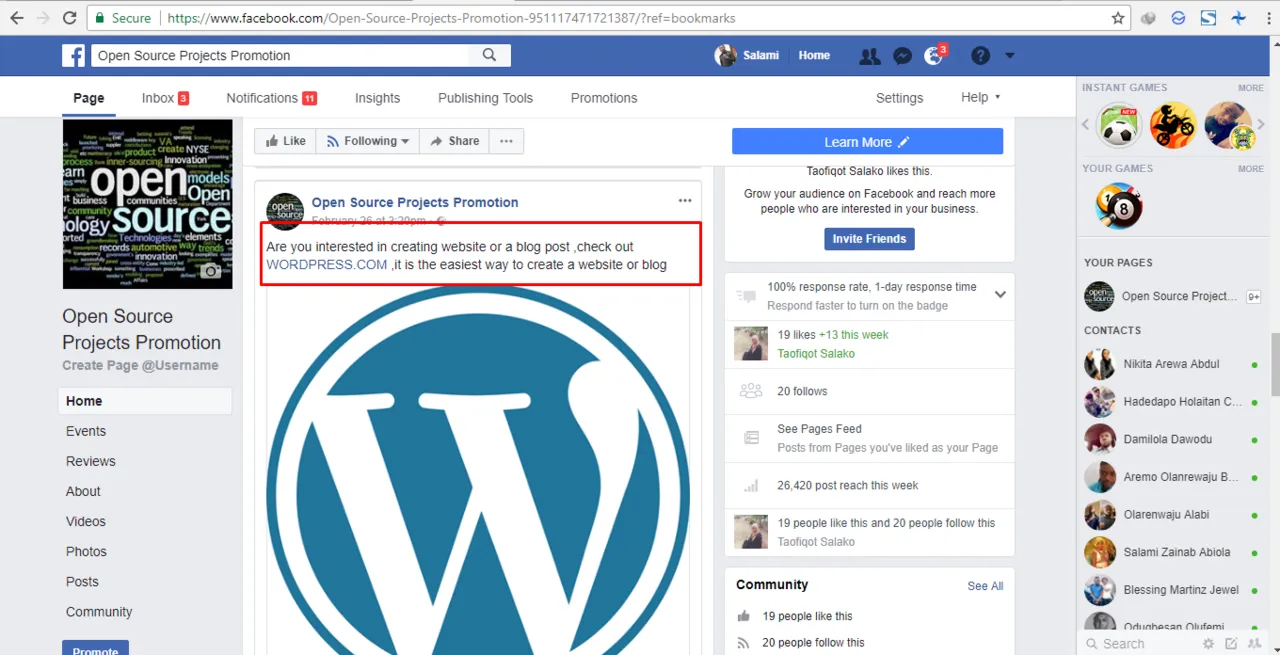Click the blue pinwheel extension icon
The height and width of the screenshot is (655, 1280).
point(1238,18)
